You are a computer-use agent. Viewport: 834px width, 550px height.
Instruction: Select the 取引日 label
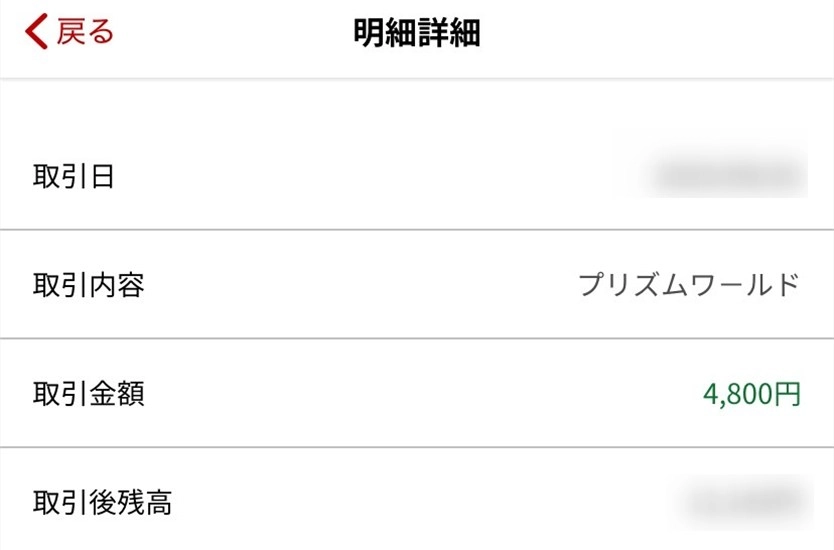[74, 177]
